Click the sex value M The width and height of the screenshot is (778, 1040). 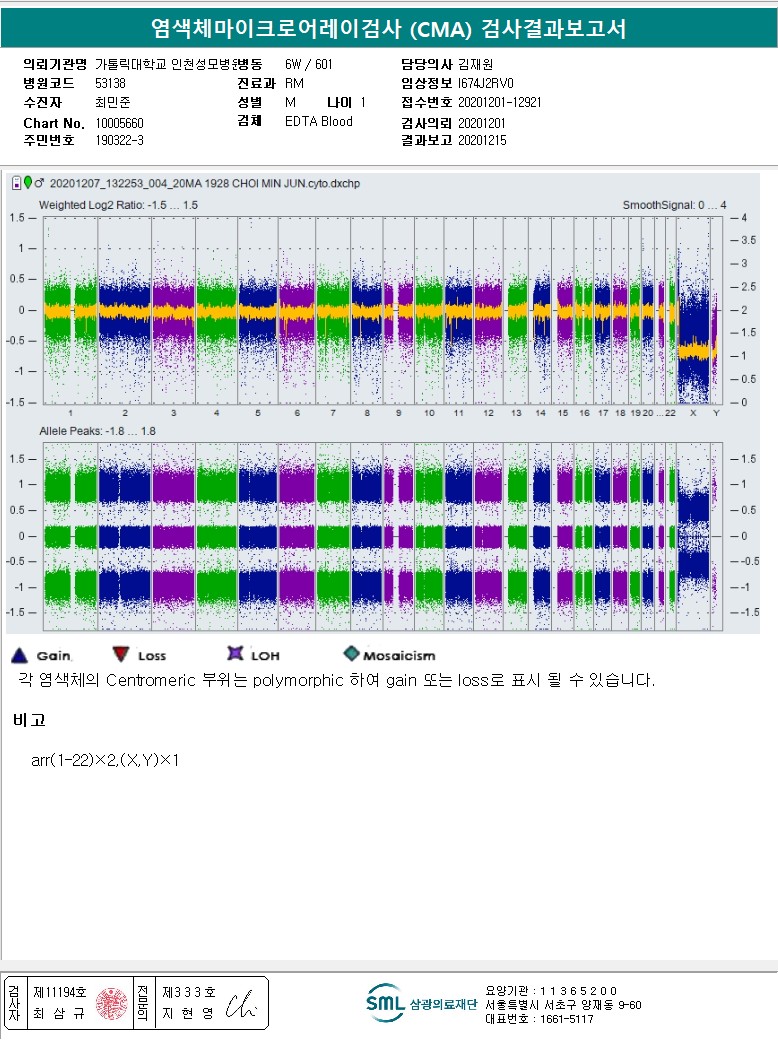[x=290, y=103]
